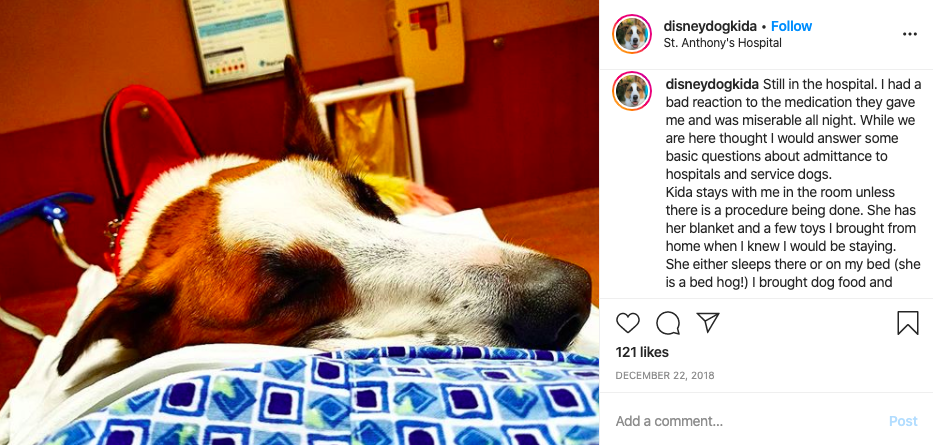Open disneydogkida username in the caption
Viewport: 933px width, 445px height.
click(x=712, y=84)
